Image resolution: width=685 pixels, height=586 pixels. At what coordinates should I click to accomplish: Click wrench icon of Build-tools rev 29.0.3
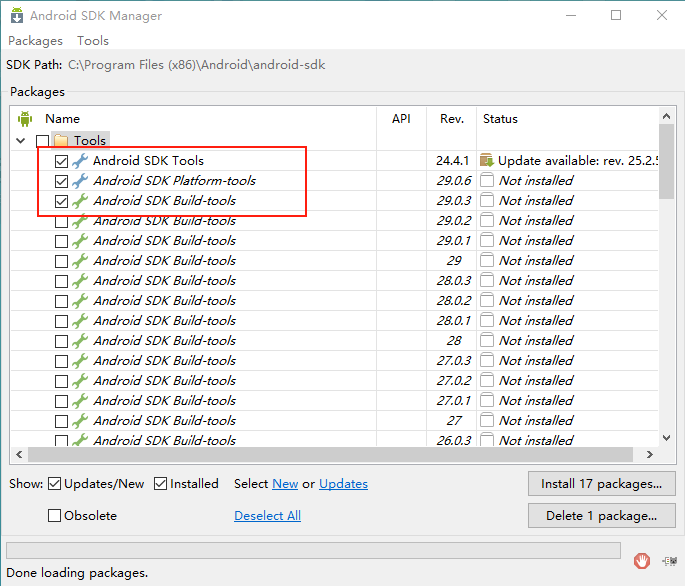(x=80, y=201)
